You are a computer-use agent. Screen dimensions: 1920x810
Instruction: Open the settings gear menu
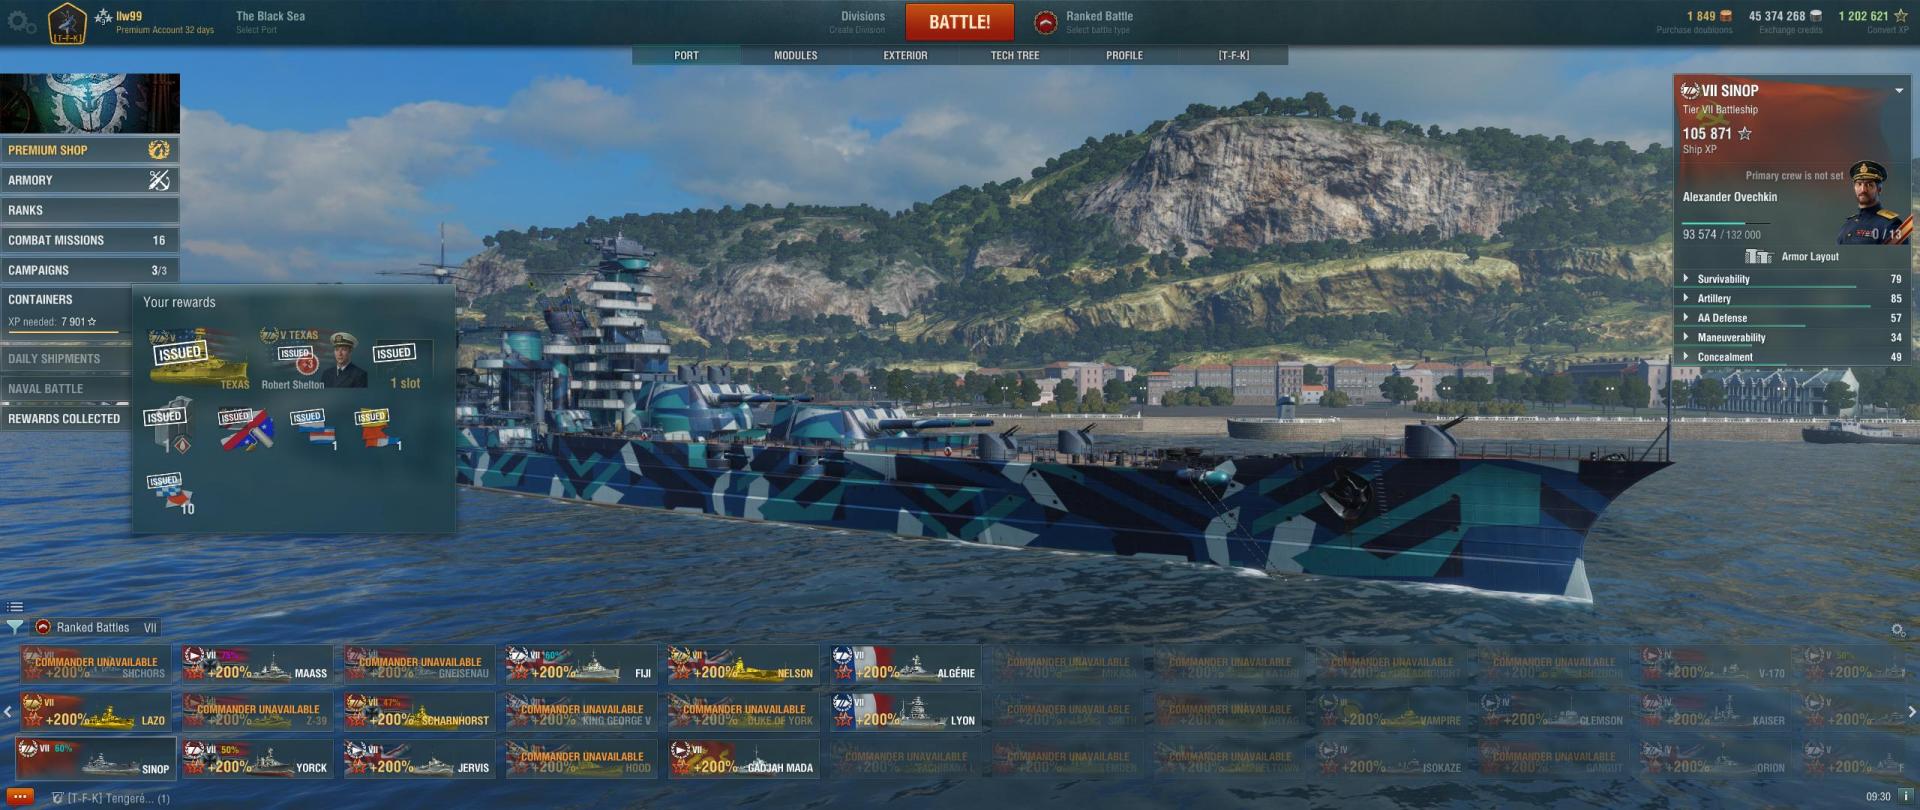click(21, 22)
